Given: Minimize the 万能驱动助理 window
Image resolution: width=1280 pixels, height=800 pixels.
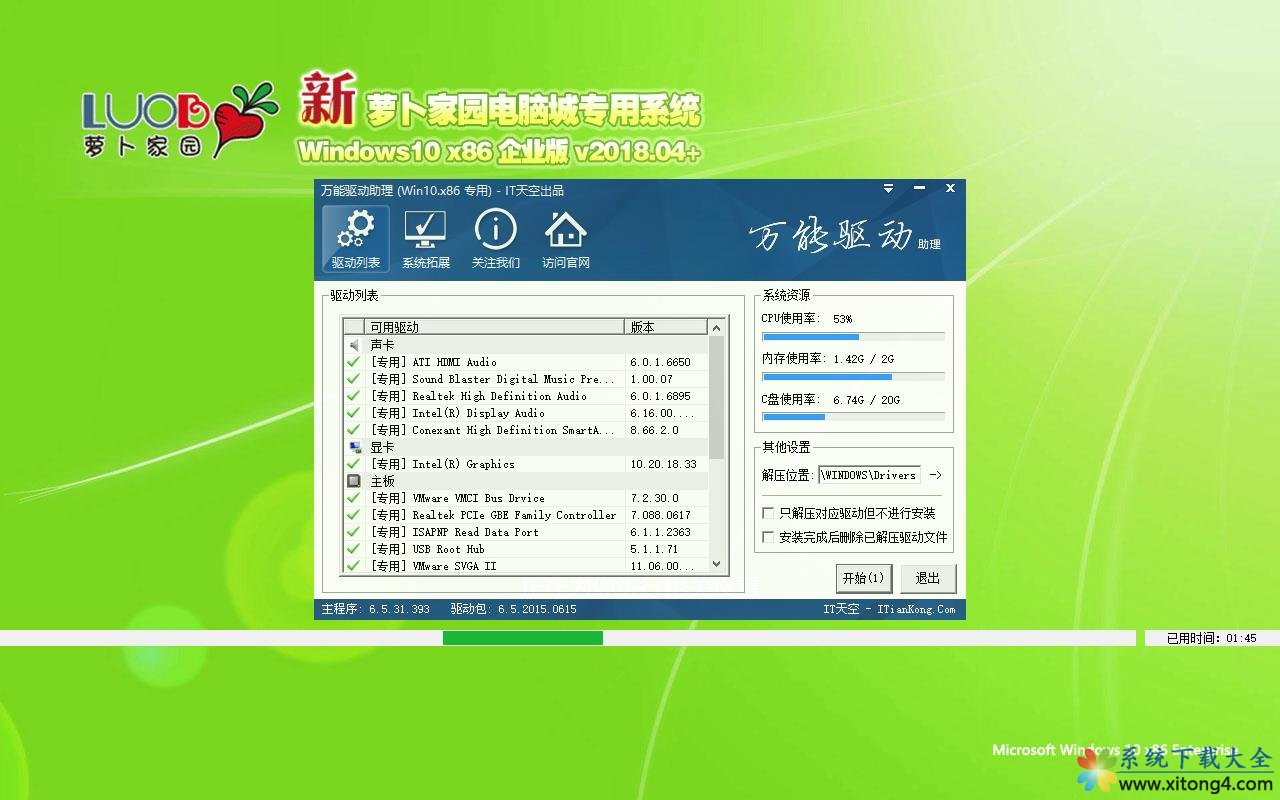Looking at the screenshot, I should coord(919,188).
